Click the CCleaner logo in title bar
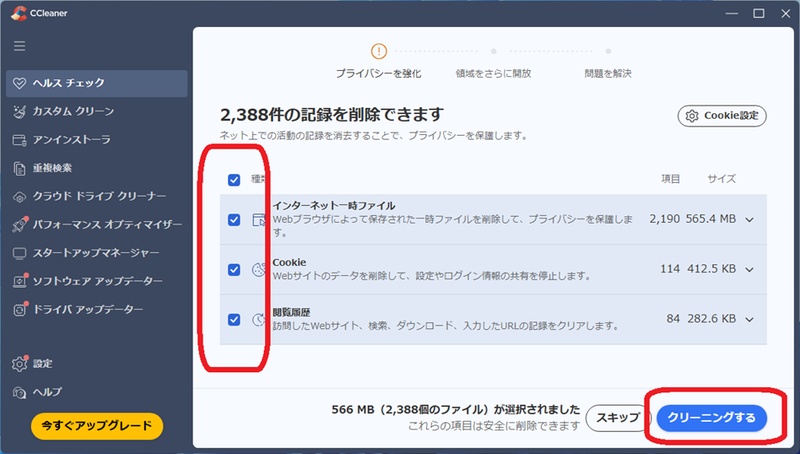Screen dimensions: 800x454 (18, 13)
